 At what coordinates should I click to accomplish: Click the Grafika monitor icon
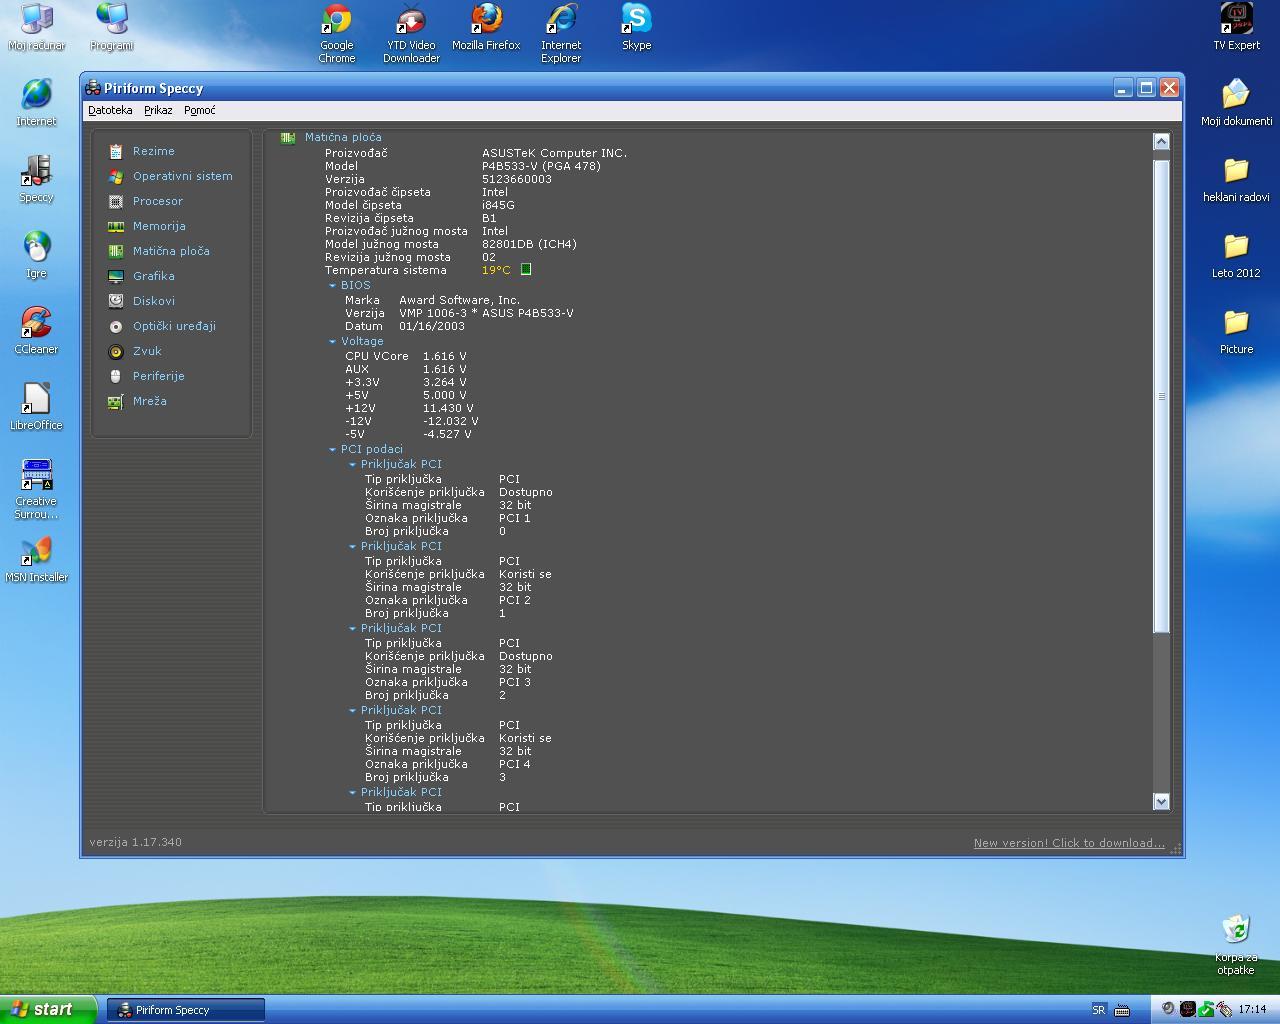(x=116, y=276)
